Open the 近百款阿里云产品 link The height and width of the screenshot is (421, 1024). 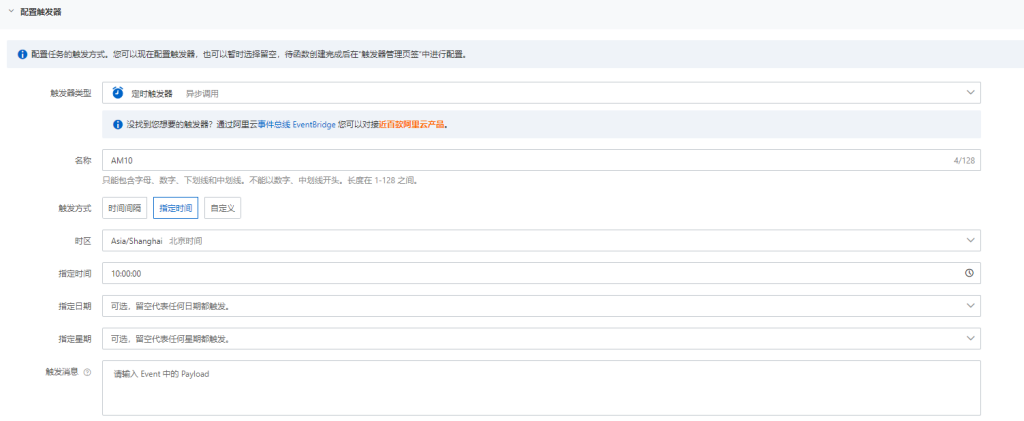pyautogui.click(x=412, y=124)
